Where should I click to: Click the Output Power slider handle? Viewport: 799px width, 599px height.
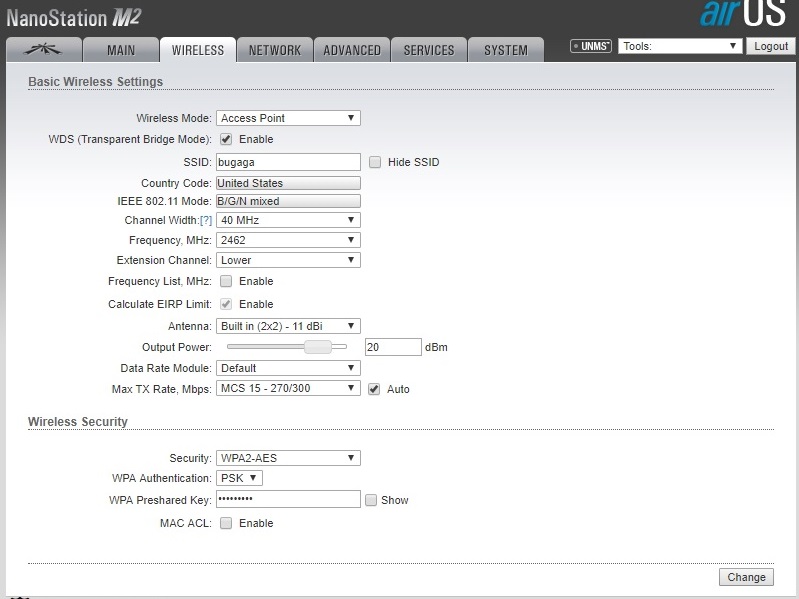[317, 347]
